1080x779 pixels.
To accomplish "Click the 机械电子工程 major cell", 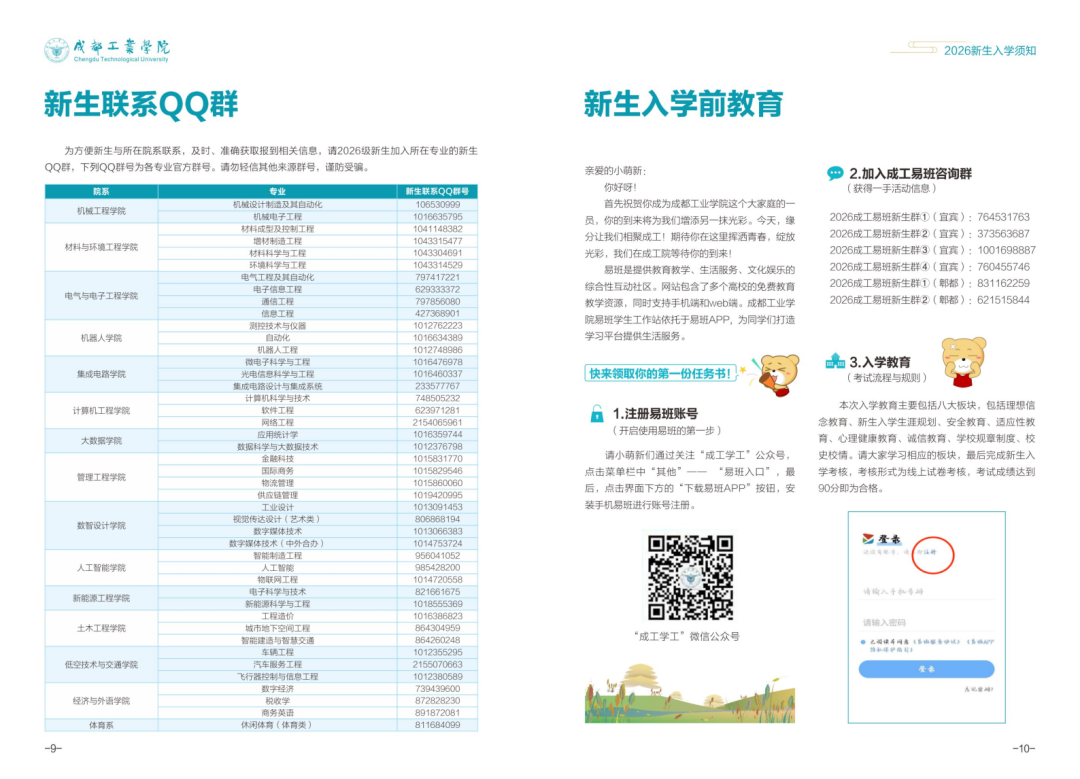I will [278, 217].
